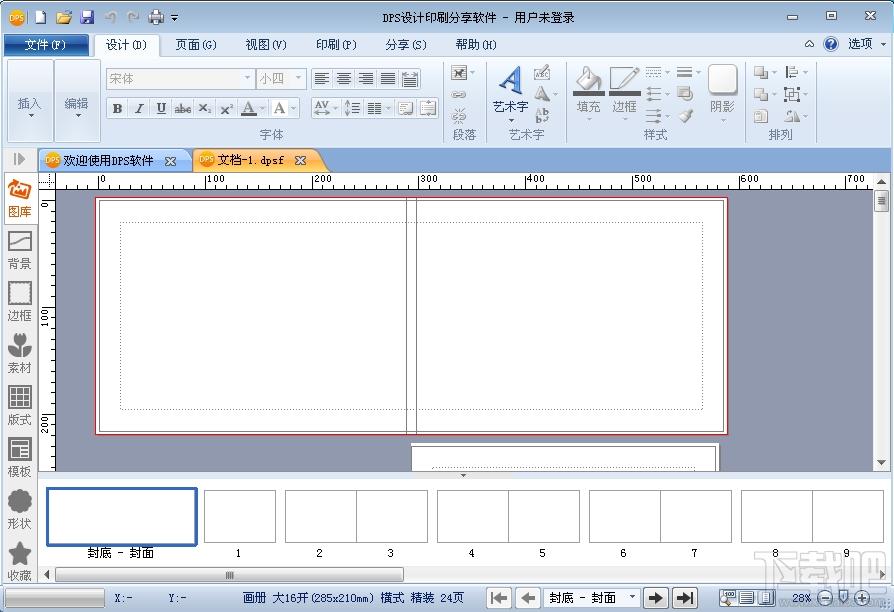This screenshot has height=612, width=894.
Task: Close the 文档-1.dpsf tab
Action: 300,161
